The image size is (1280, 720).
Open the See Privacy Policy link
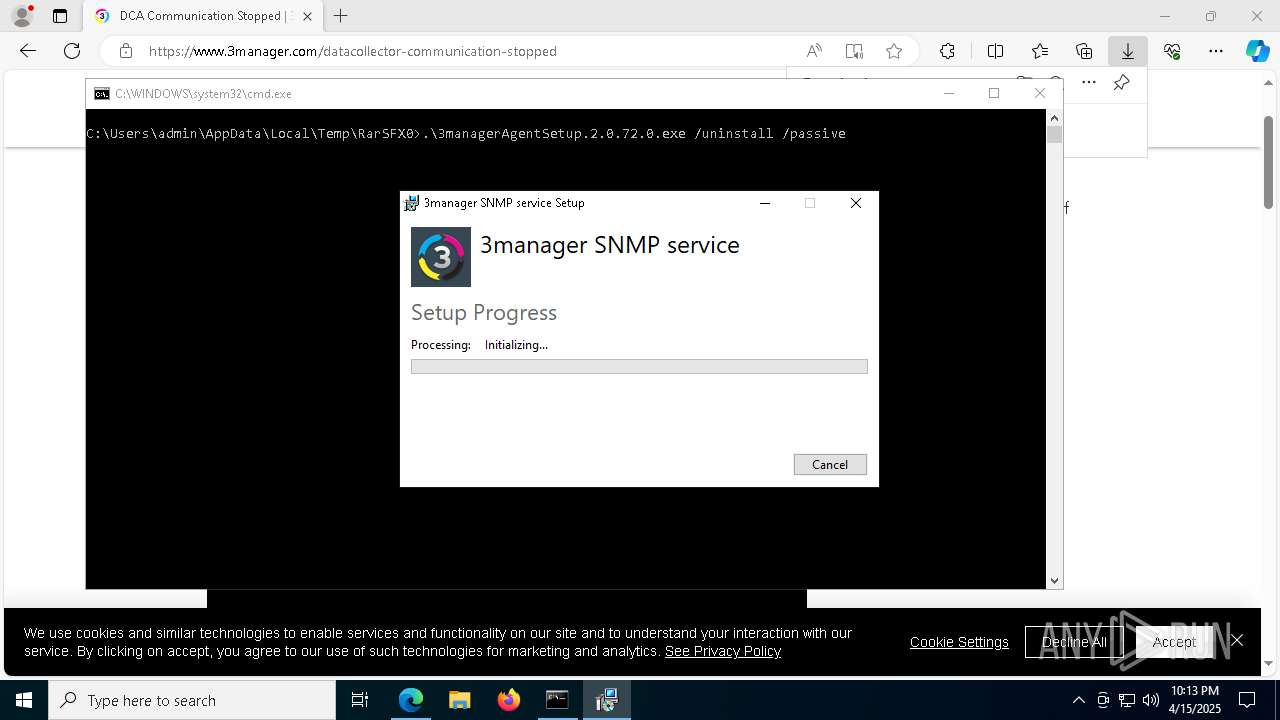click(723, 651)
